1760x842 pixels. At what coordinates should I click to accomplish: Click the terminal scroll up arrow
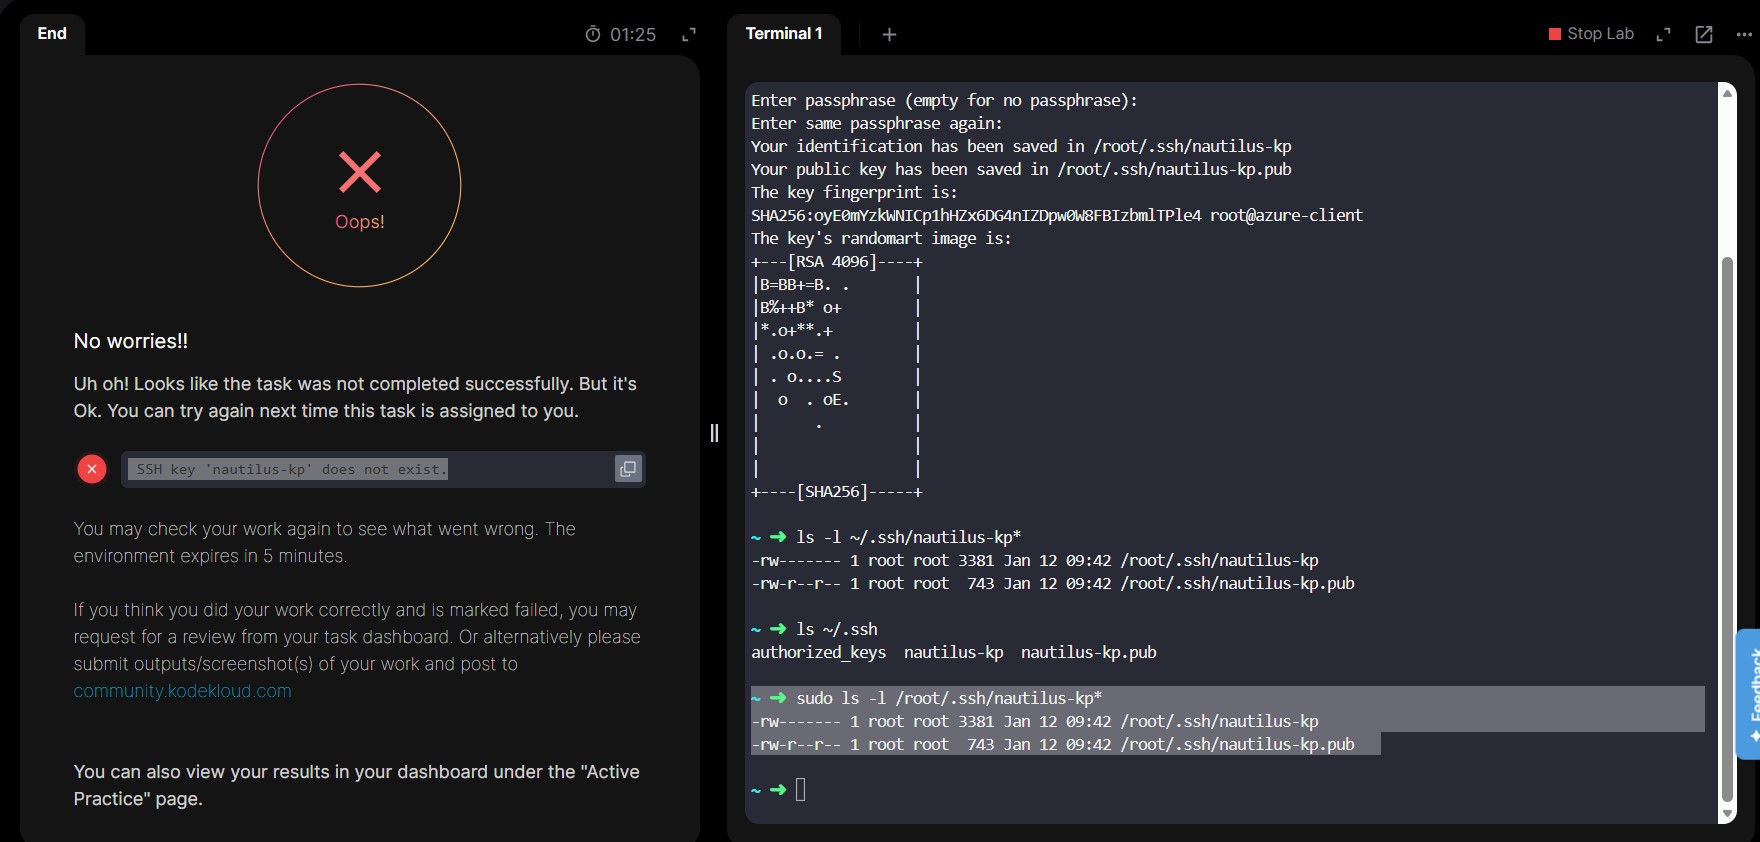point(1727,92)
